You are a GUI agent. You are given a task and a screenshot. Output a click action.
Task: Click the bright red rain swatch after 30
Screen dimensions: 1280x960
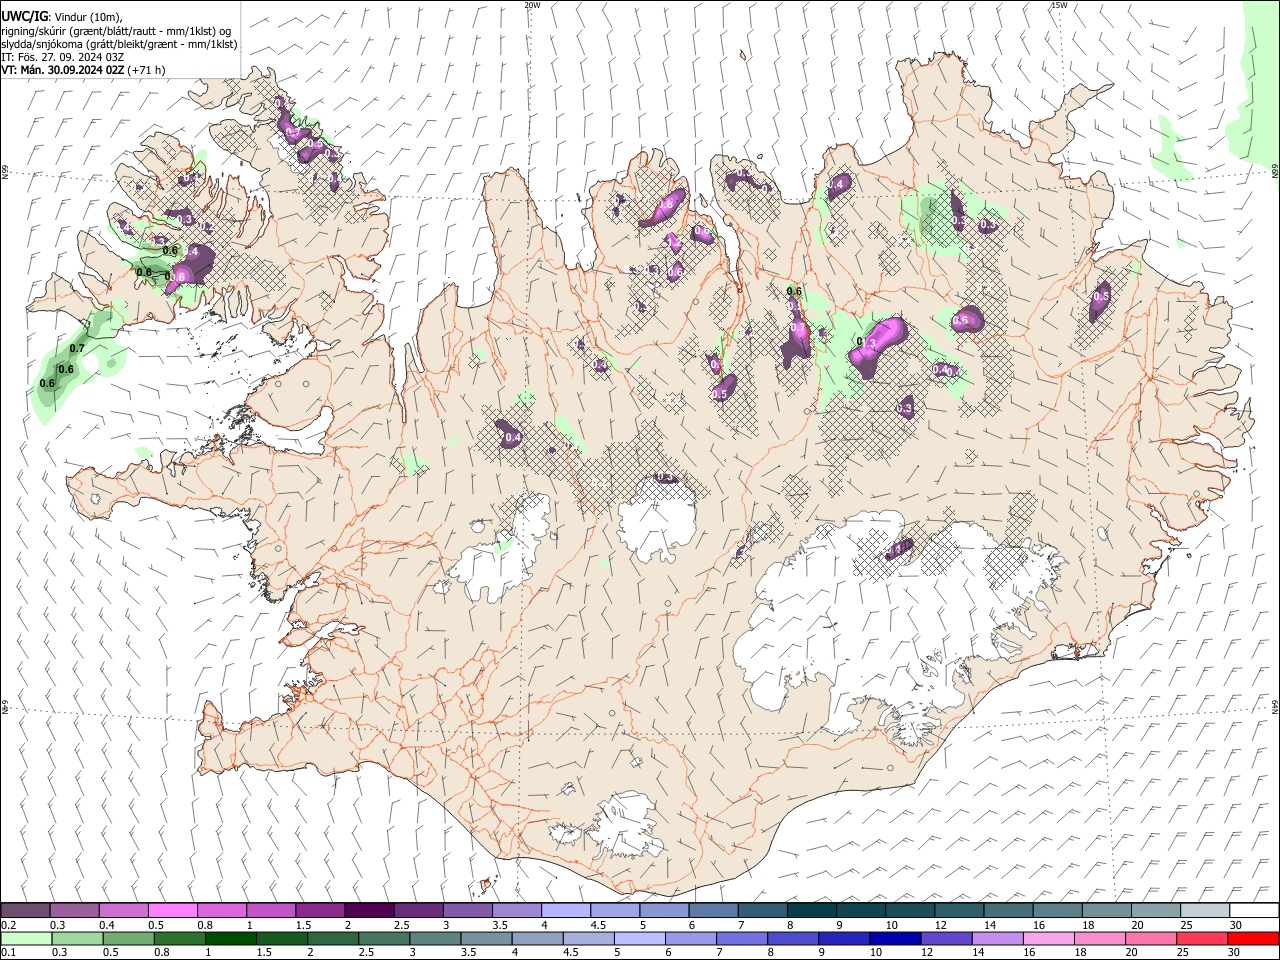click(x=1252, y=939)
